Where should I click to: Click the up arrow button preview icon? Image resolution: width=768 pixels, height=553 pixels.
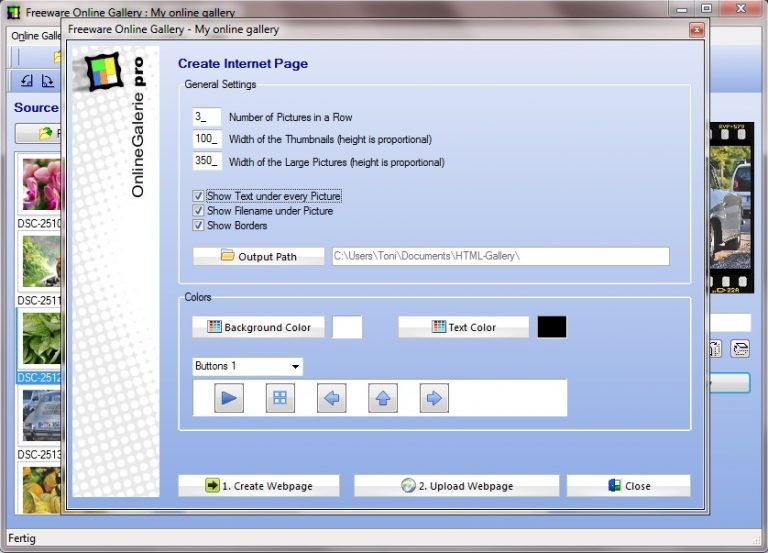click(383, 398)
